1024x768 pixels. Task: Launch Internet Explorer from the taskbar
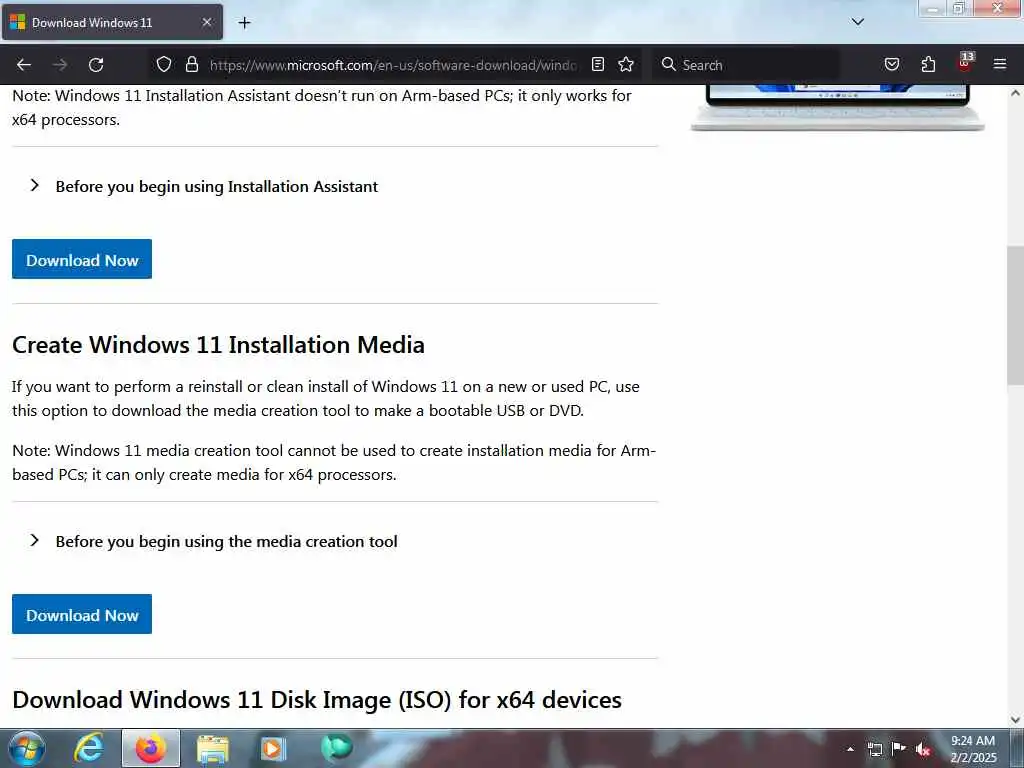point(89,749)
